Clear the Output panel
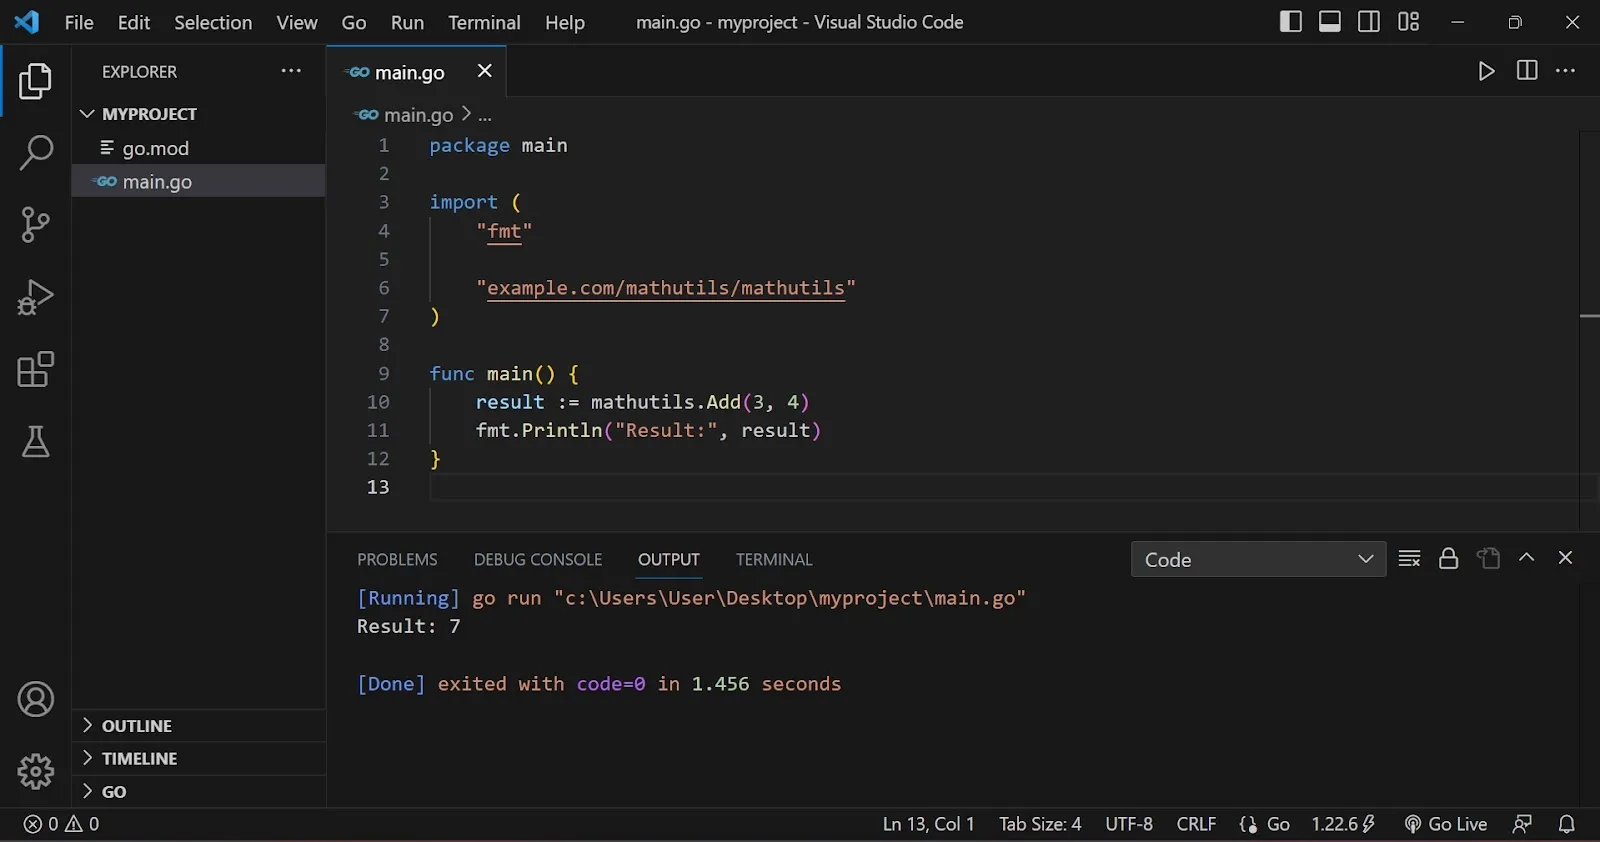1600x842 pixels. [x=1409, y=558]
